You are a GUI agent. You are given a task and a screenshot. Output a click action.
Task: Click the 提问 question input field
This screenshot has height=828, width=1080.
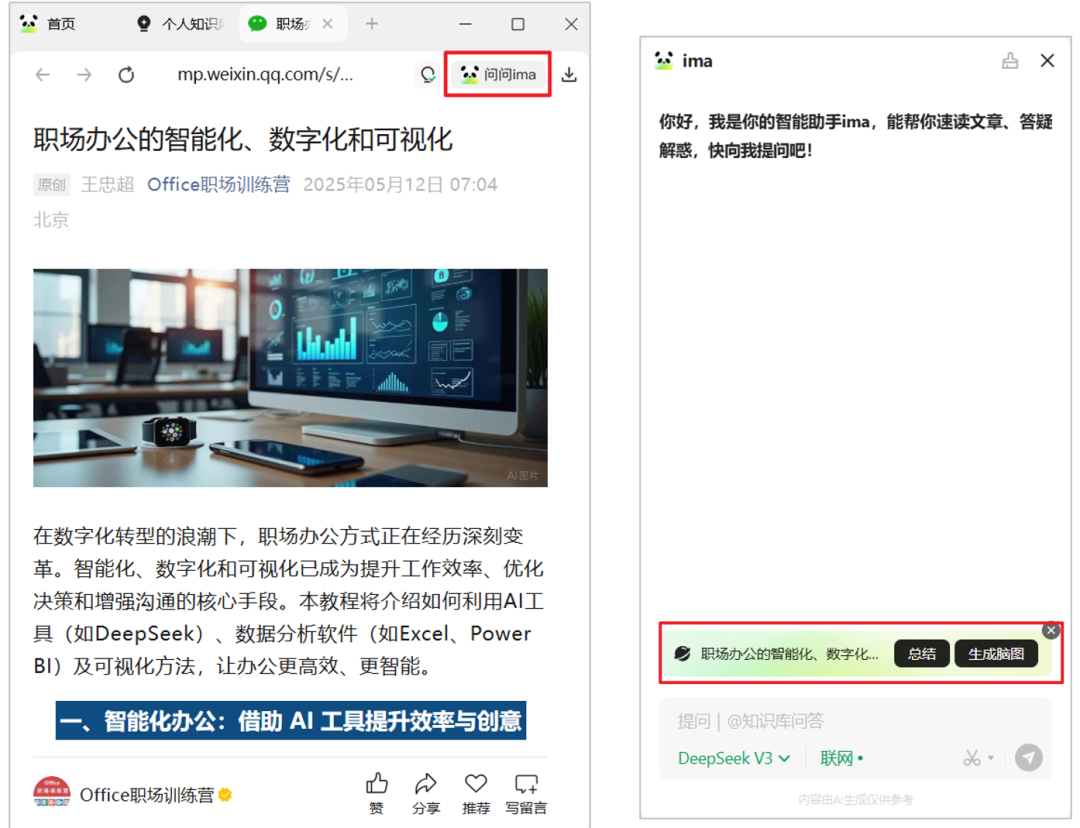[855, 721]
